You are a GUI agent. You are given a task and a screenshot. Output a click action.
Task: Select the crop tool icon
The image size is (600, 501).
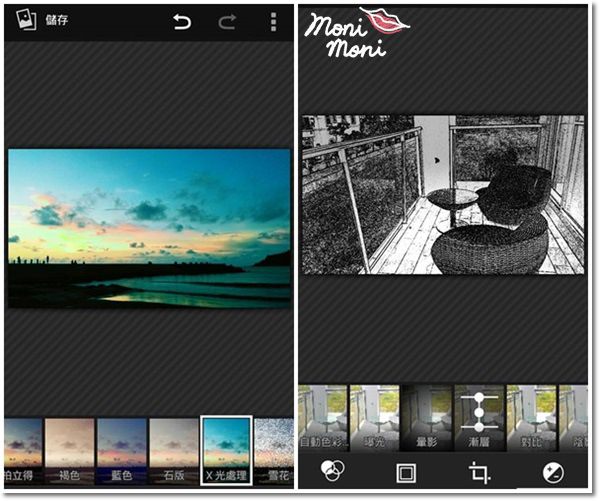pyautogui.click(x=479, y=472)
